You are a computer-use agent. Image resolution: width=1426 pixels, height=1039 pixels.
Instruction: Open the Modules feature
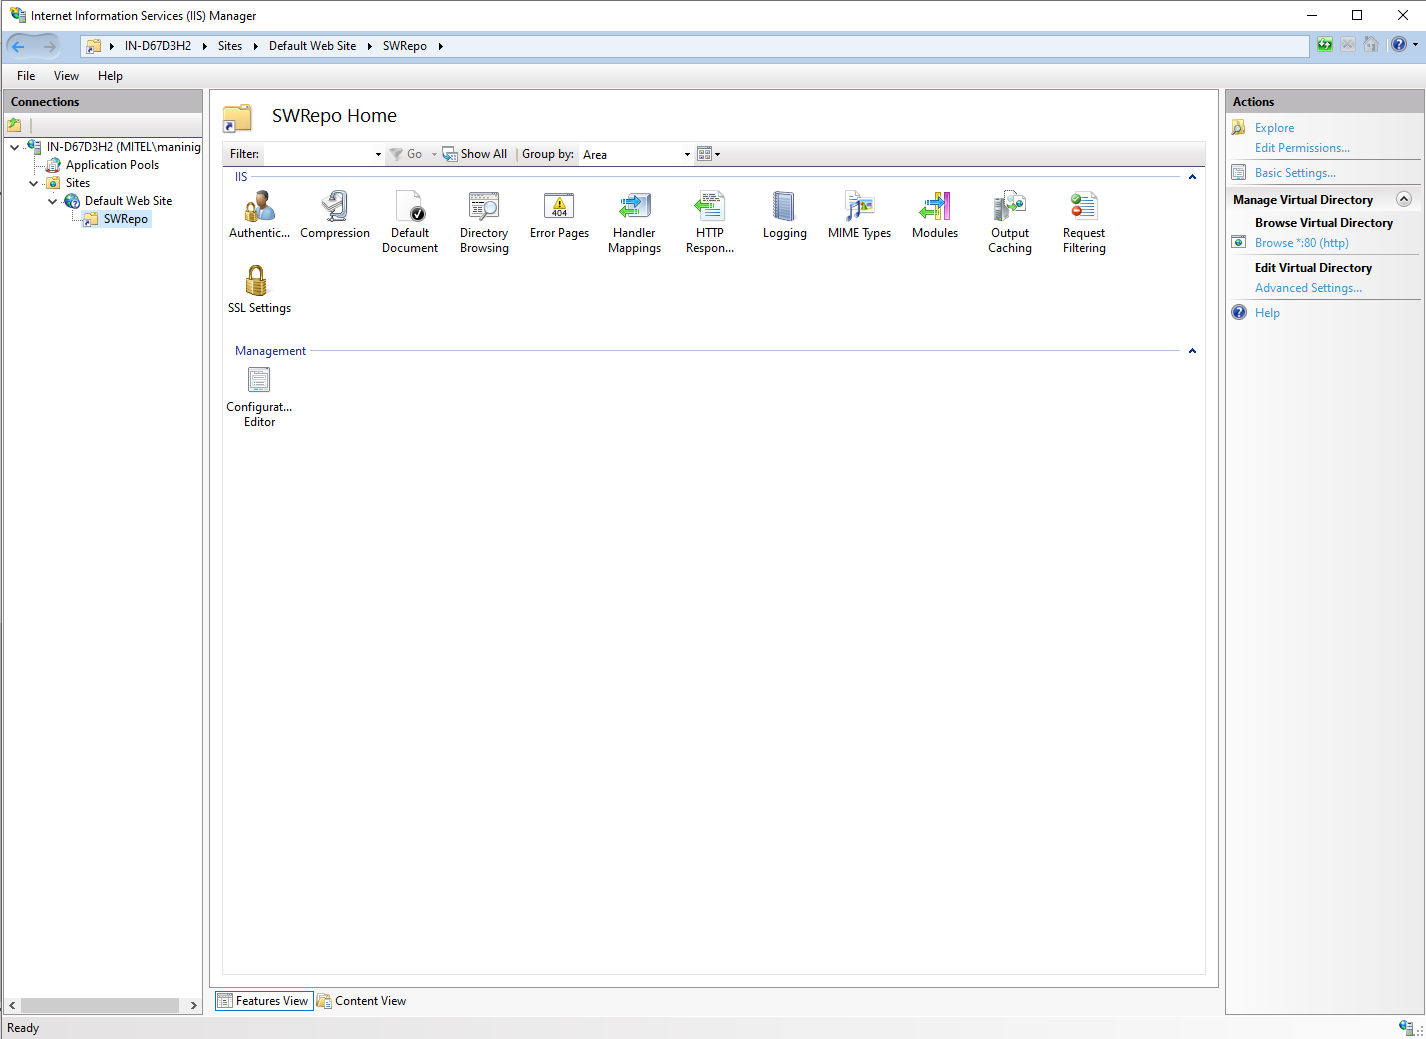click(935, 215)
